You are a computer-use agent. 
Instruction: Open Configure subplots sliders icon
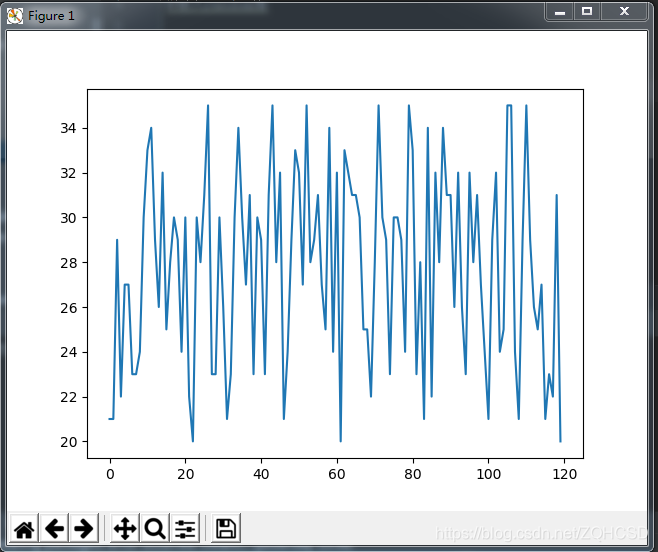(x=185, y=528)
